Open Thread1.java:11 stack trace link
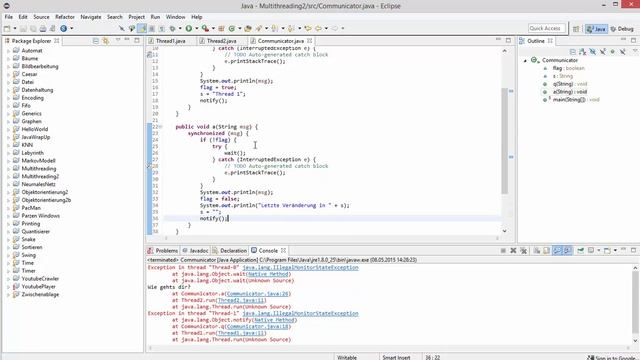Viewport: 640px width, 360px height. [242, 333]
